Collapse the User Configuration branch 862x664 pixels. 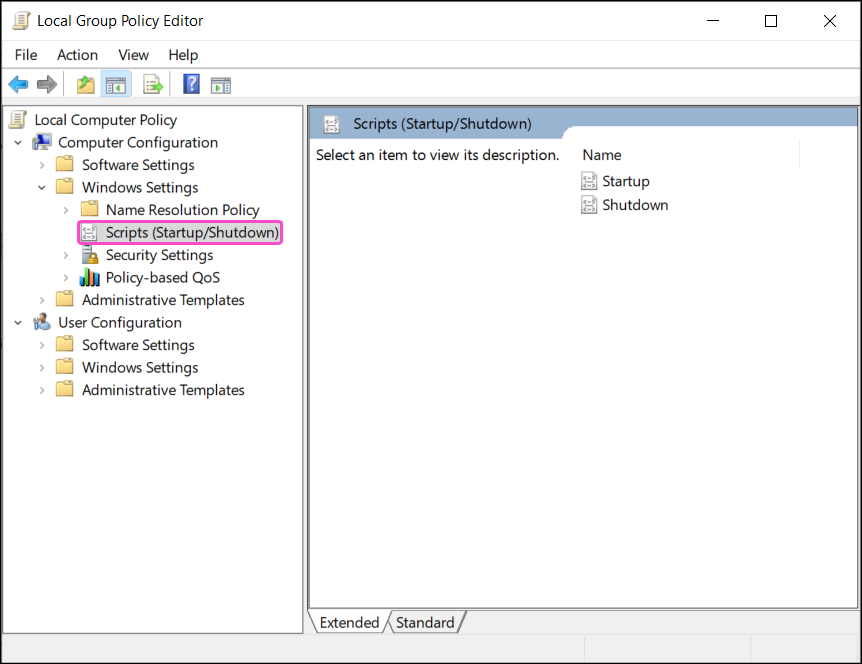(x=18, y=322)
